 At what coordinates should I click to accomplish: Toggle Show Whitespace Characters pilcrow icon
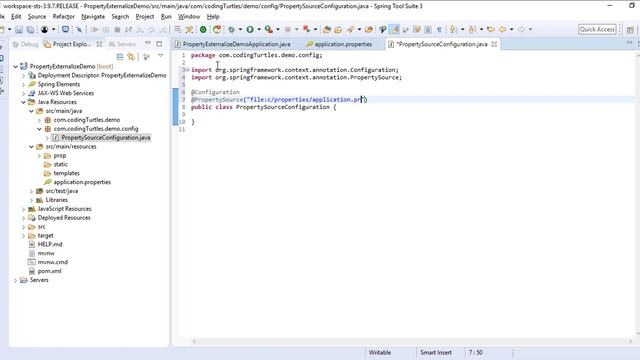point(439,29)
